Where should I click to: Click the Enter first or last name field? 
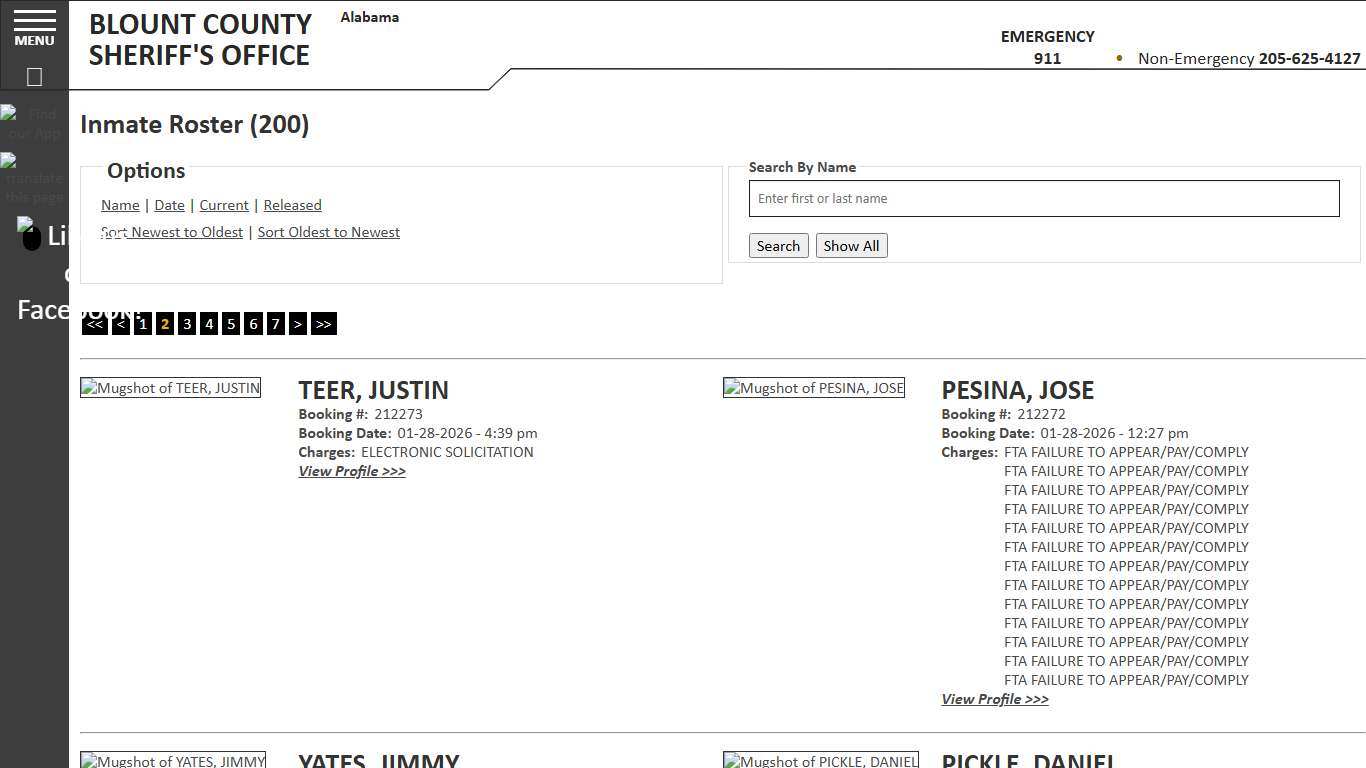(x=1044, y=198)
